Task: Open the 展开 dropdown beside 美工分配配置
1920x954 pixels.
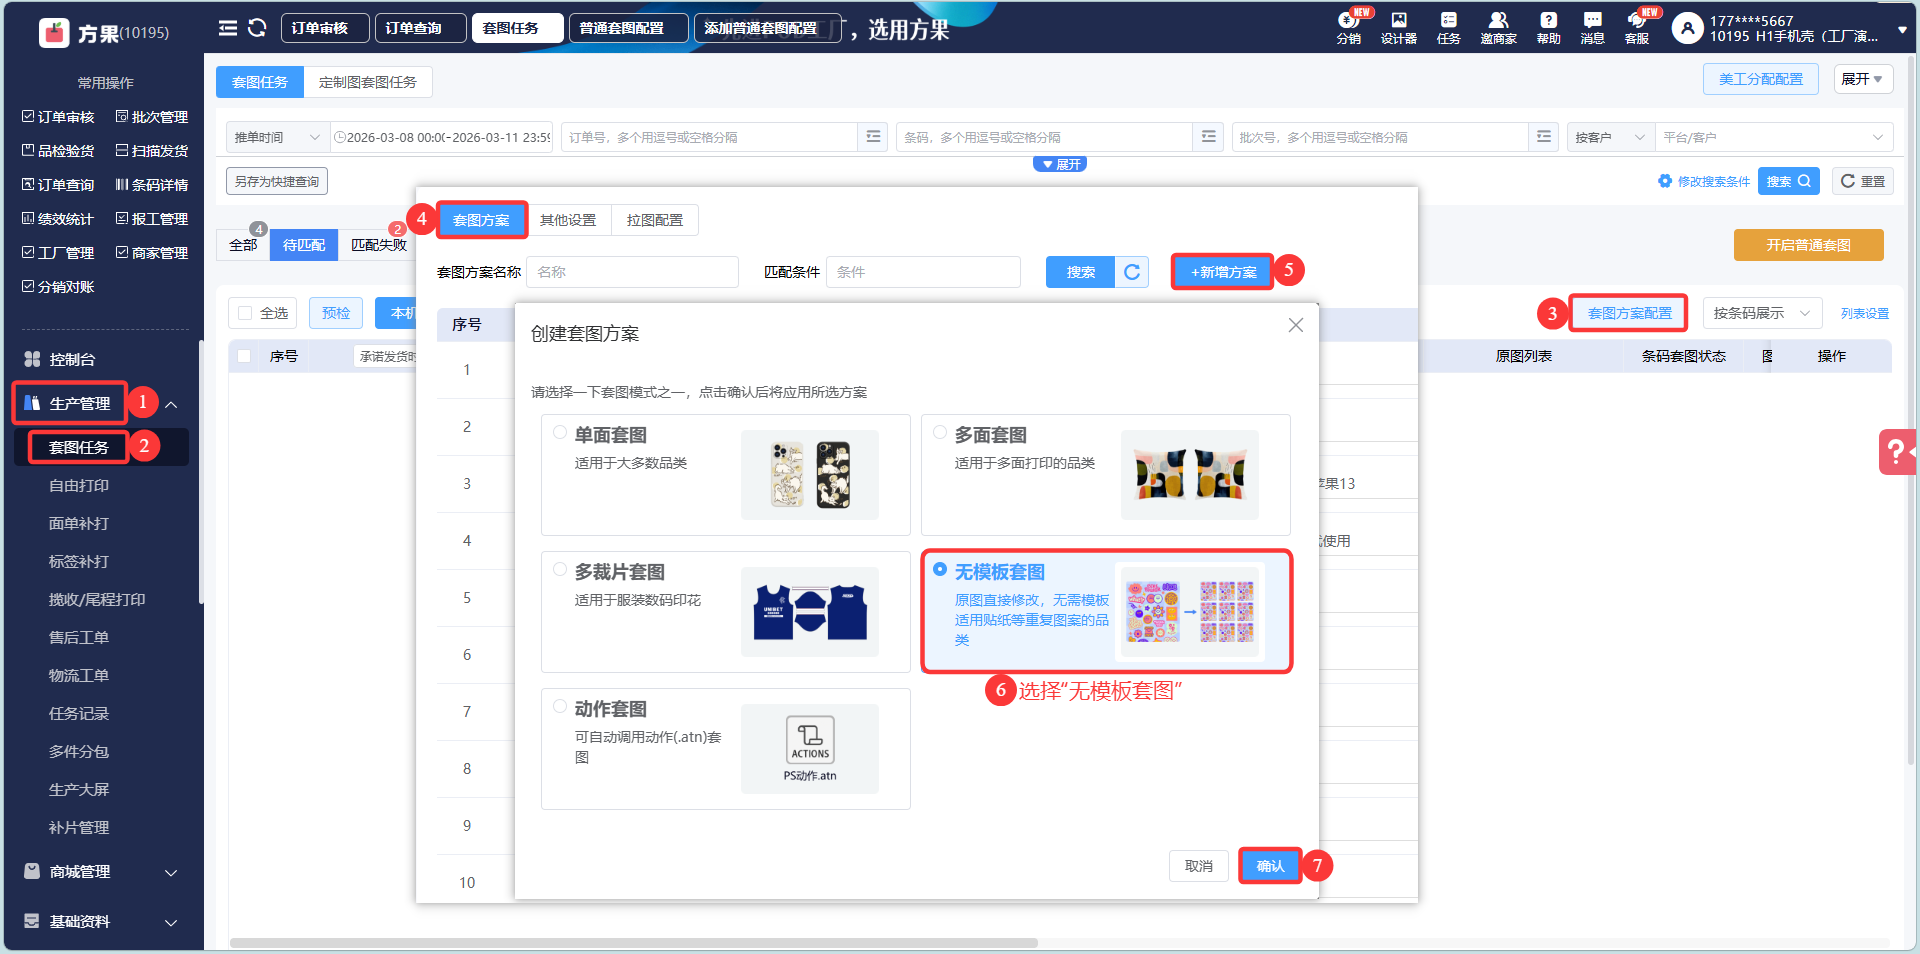Action: point(1863,79)
